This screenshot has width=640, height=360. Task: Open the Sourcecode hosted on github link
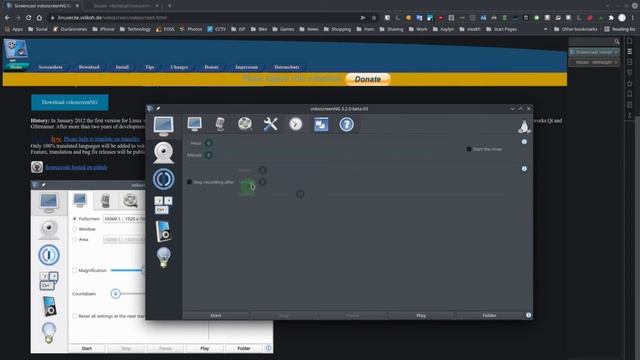[x=76, y=167]
